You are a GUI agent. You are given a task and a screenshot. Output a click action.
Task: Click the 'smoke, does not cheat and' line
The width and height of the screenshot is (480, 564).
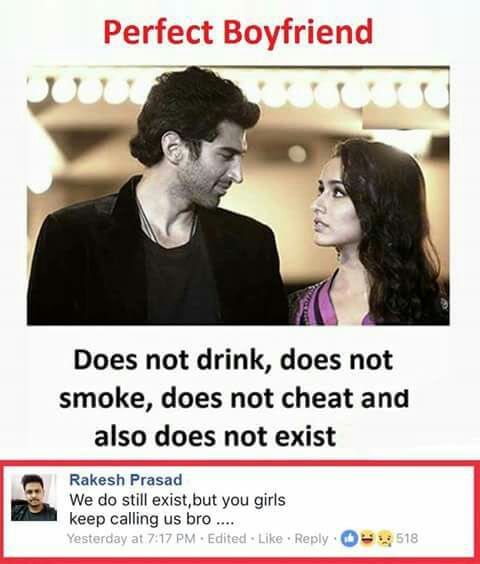click(234, 398)
